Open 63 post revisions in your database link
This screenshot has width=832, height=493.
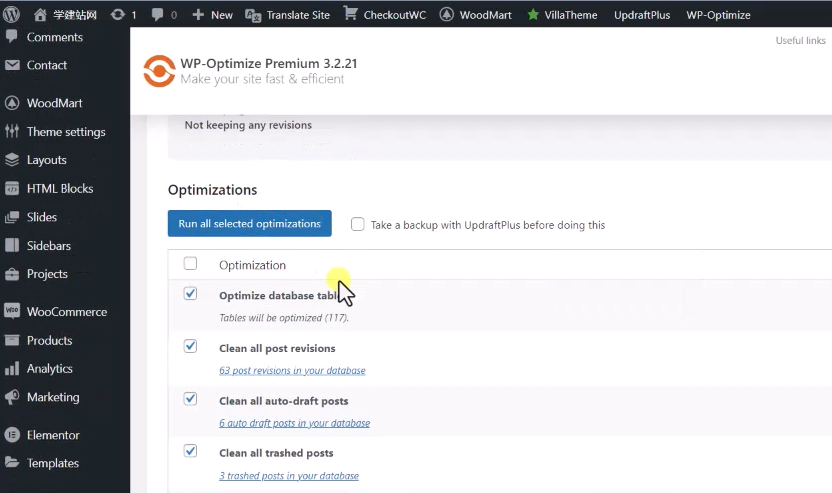[x=292, y=370]
